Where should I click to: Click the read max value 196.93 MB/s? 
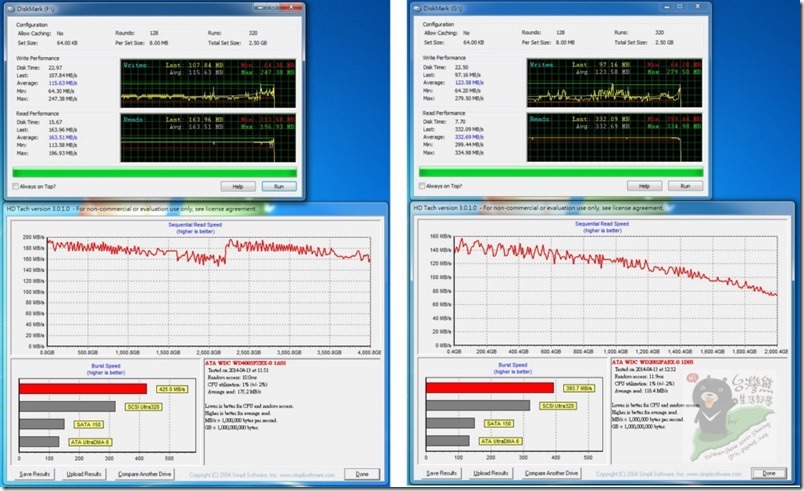(x=63, y=153)
